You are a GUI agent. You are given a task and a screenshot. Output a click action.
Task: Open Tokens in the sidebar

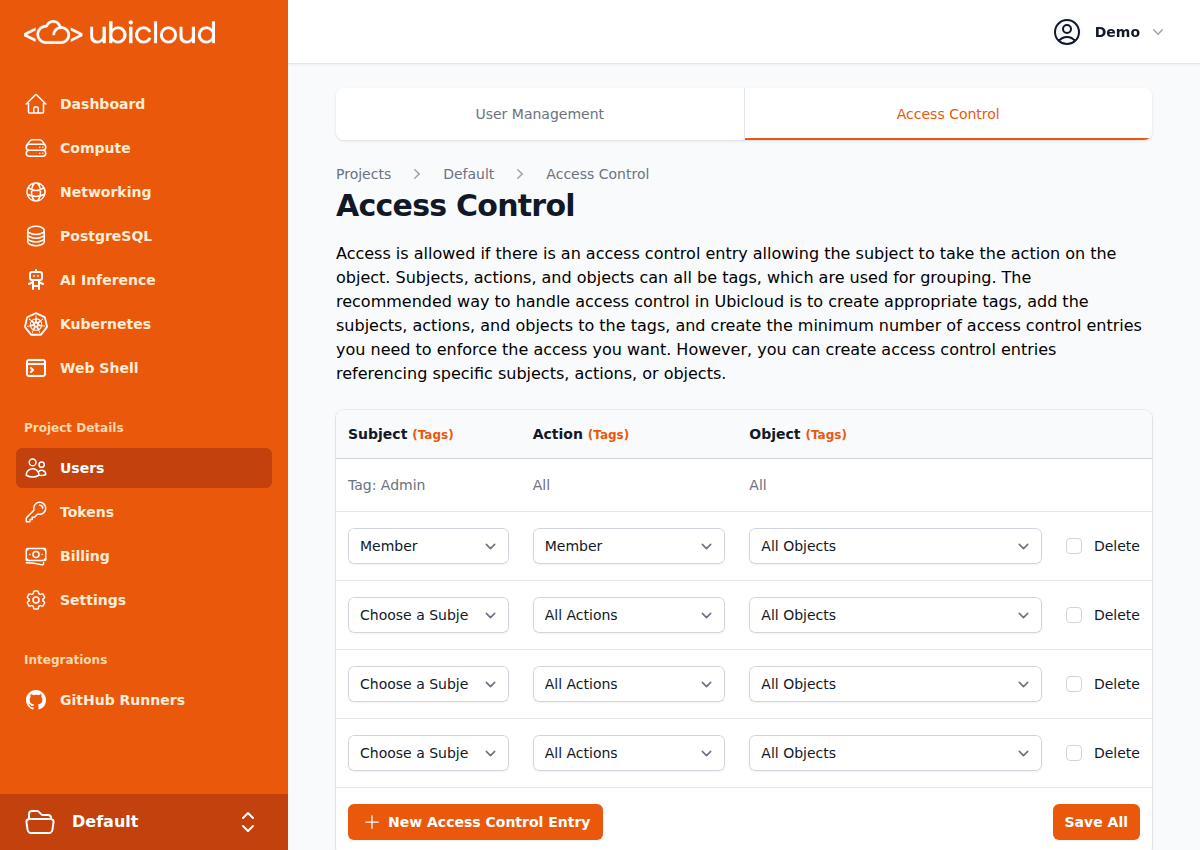pyautogui.click(x=144, y=512)
